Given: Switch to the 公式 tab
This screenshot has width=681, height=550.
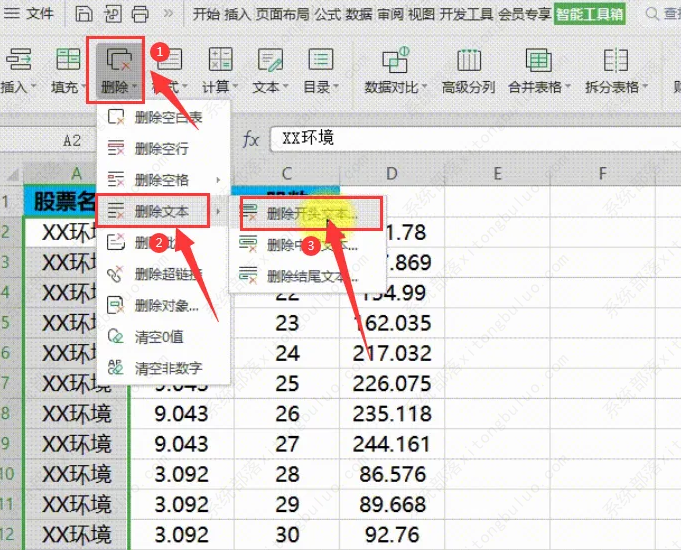Looking at the screenshot, I should pos(327,14).
